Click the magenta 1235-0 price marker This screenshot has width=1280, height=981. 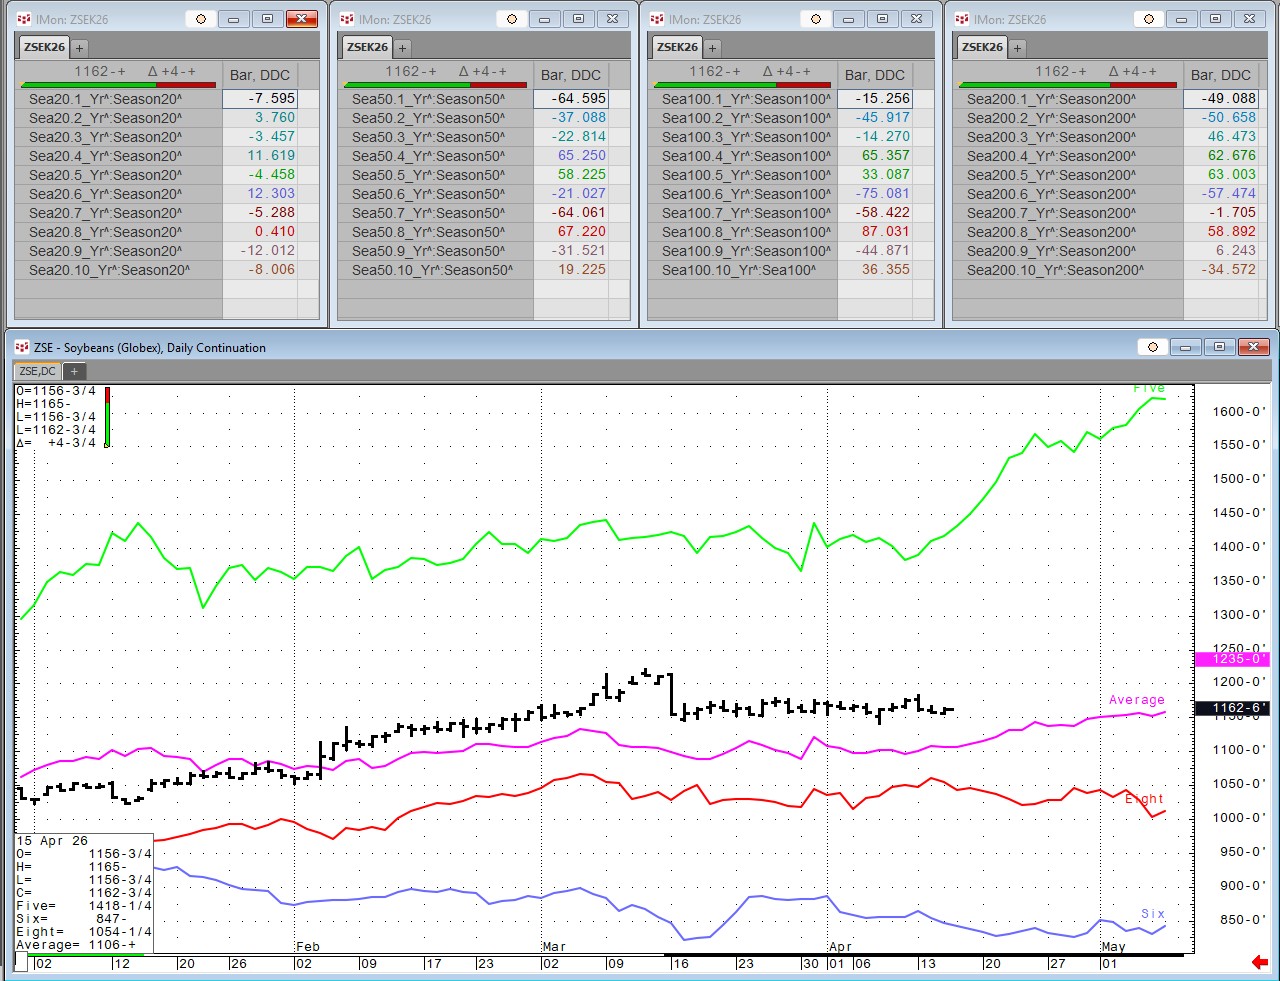pyautogui.click(x=1232, y=659)
